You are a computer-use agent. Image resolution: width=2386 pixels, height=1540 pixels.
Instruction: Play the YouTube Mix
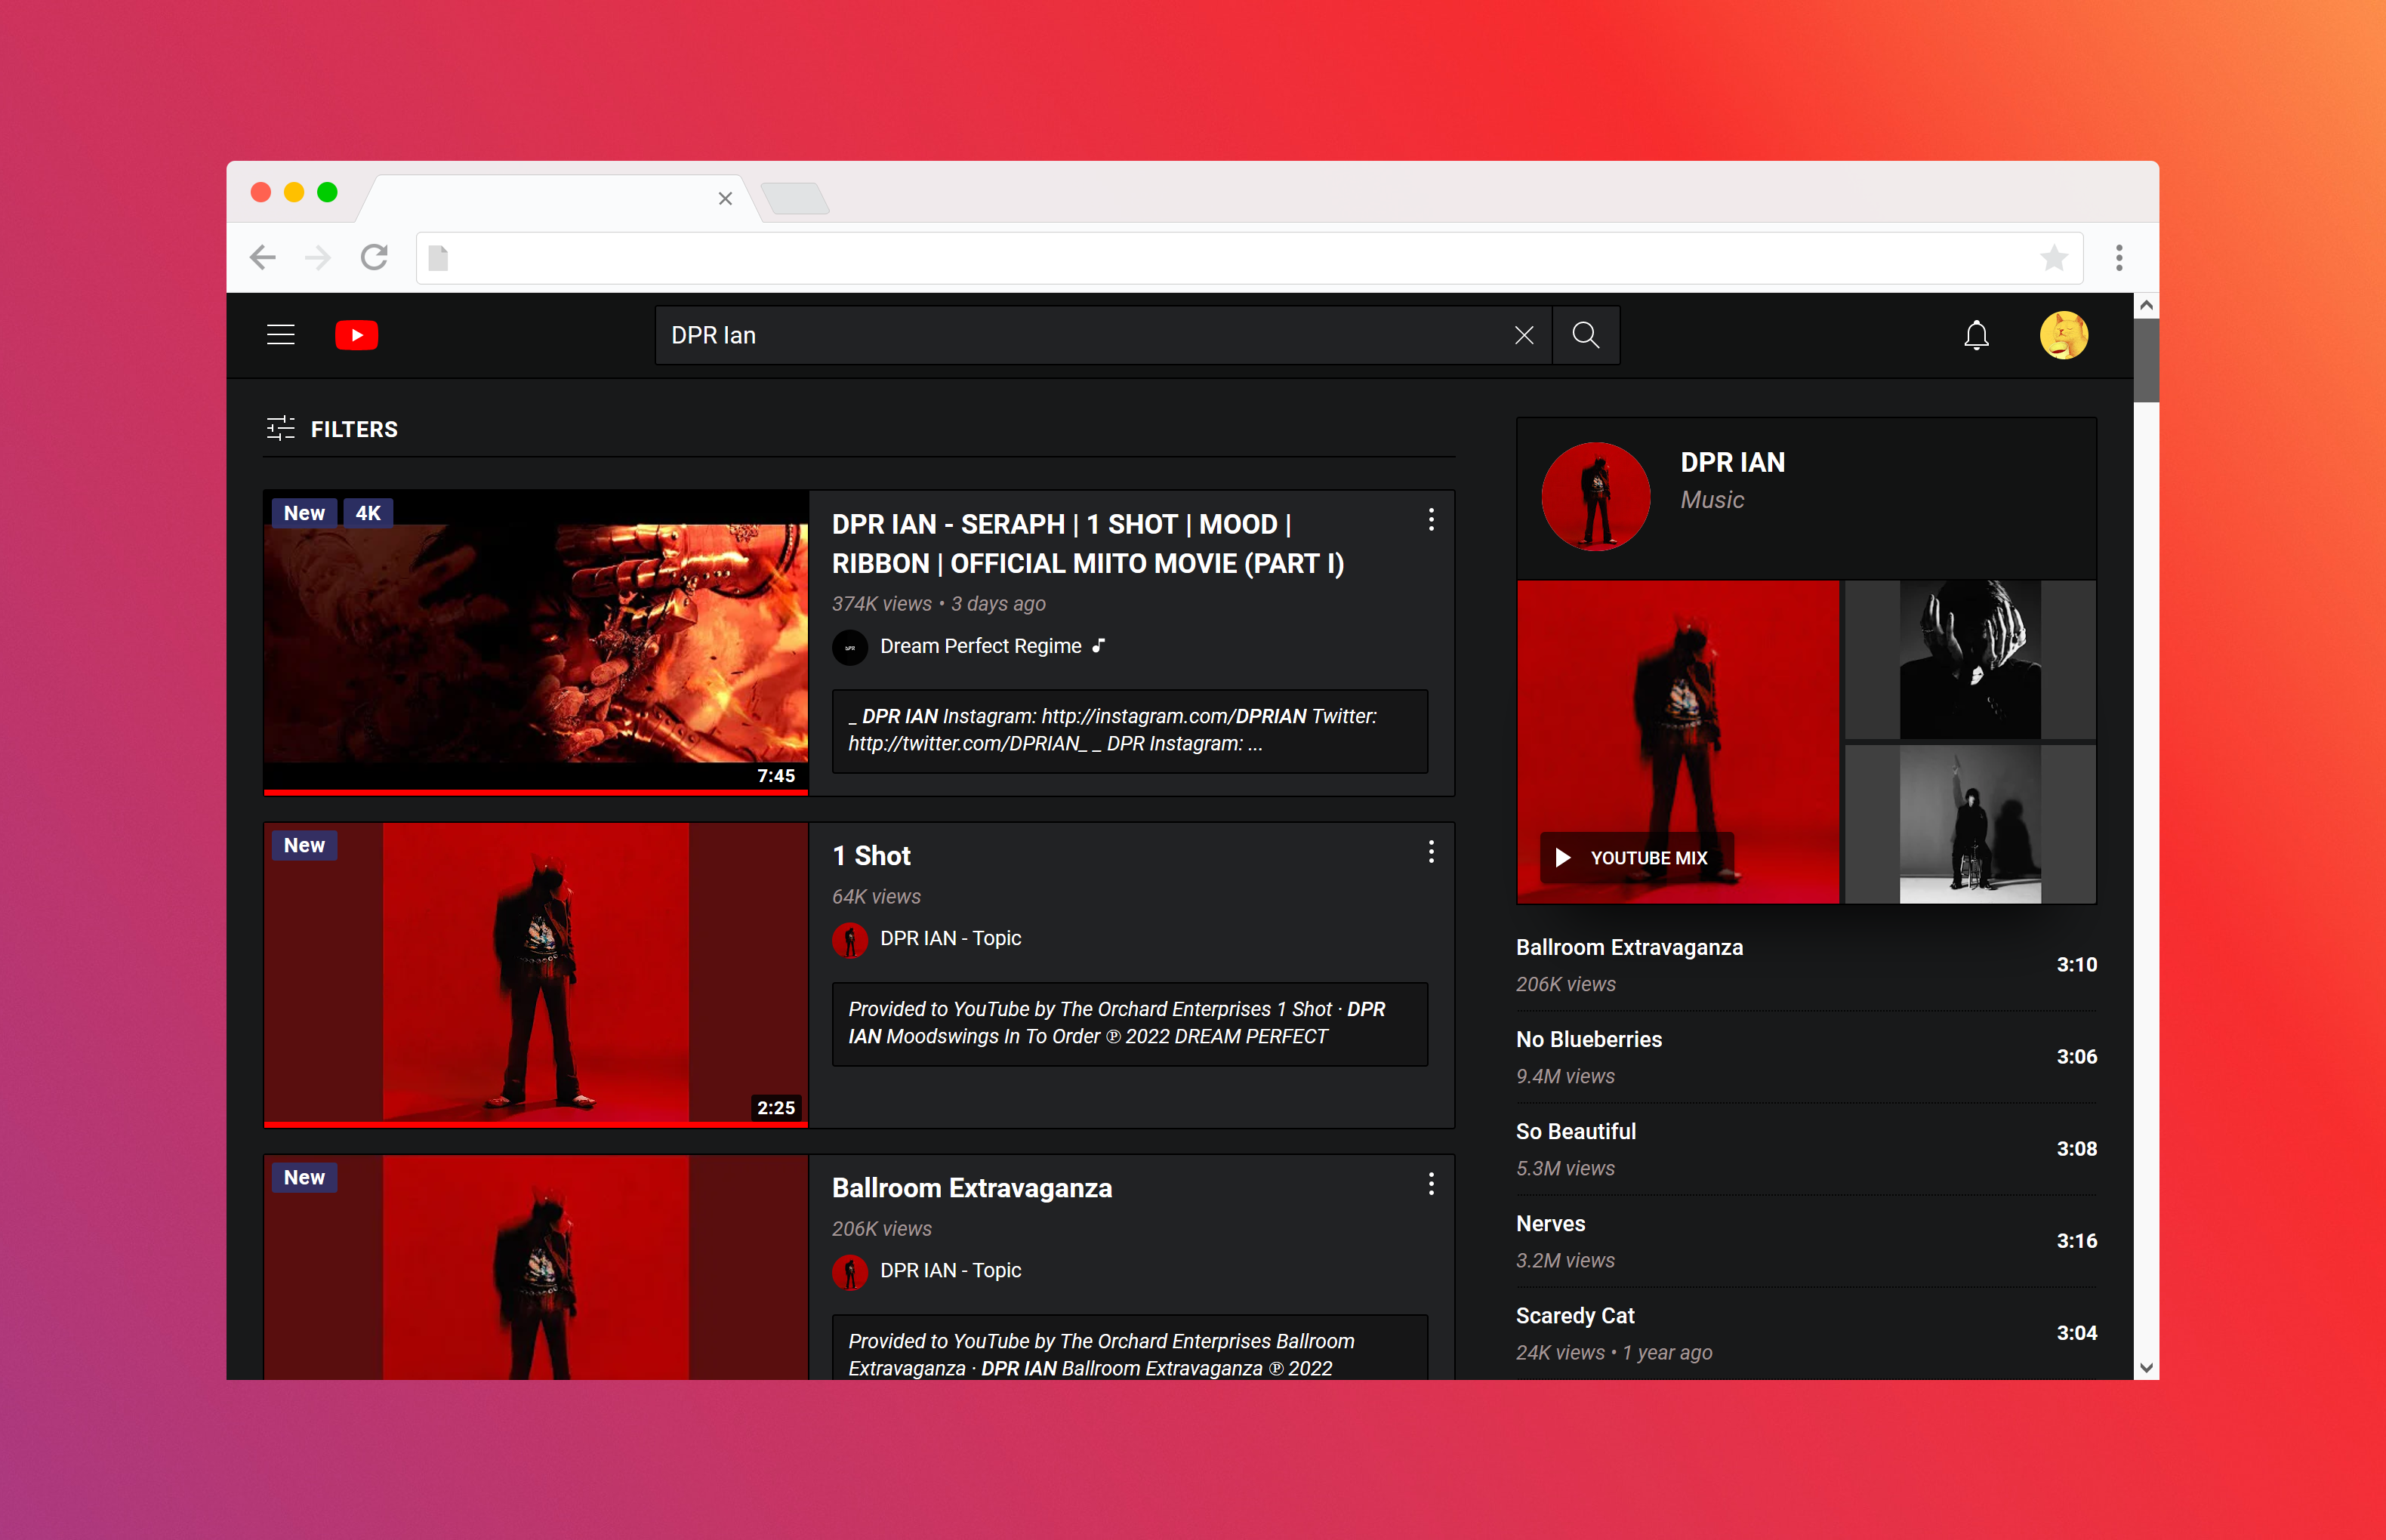[x=1636, y=858]
